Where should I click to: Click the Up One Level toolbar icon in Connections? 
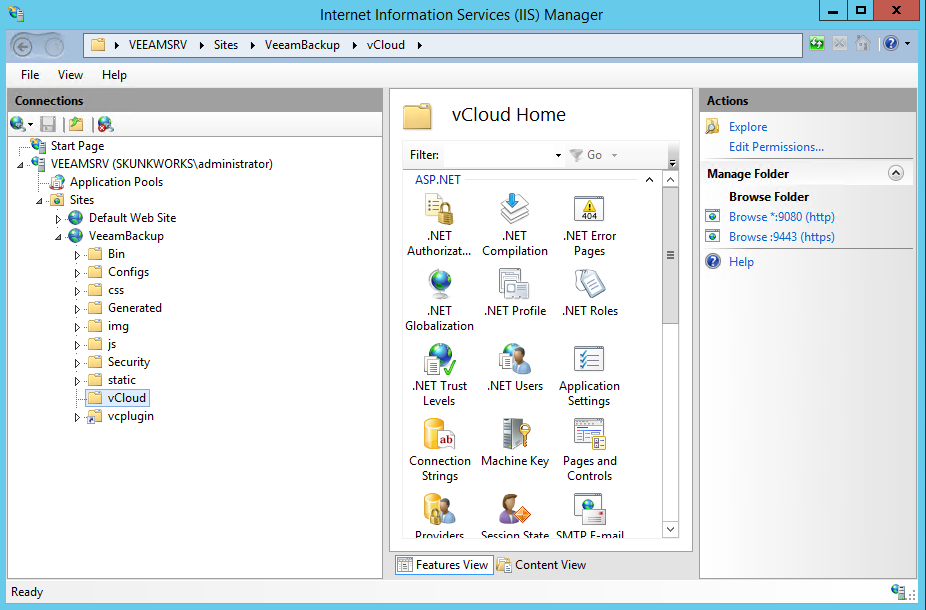pyautogui.click(x=76, y=124)
